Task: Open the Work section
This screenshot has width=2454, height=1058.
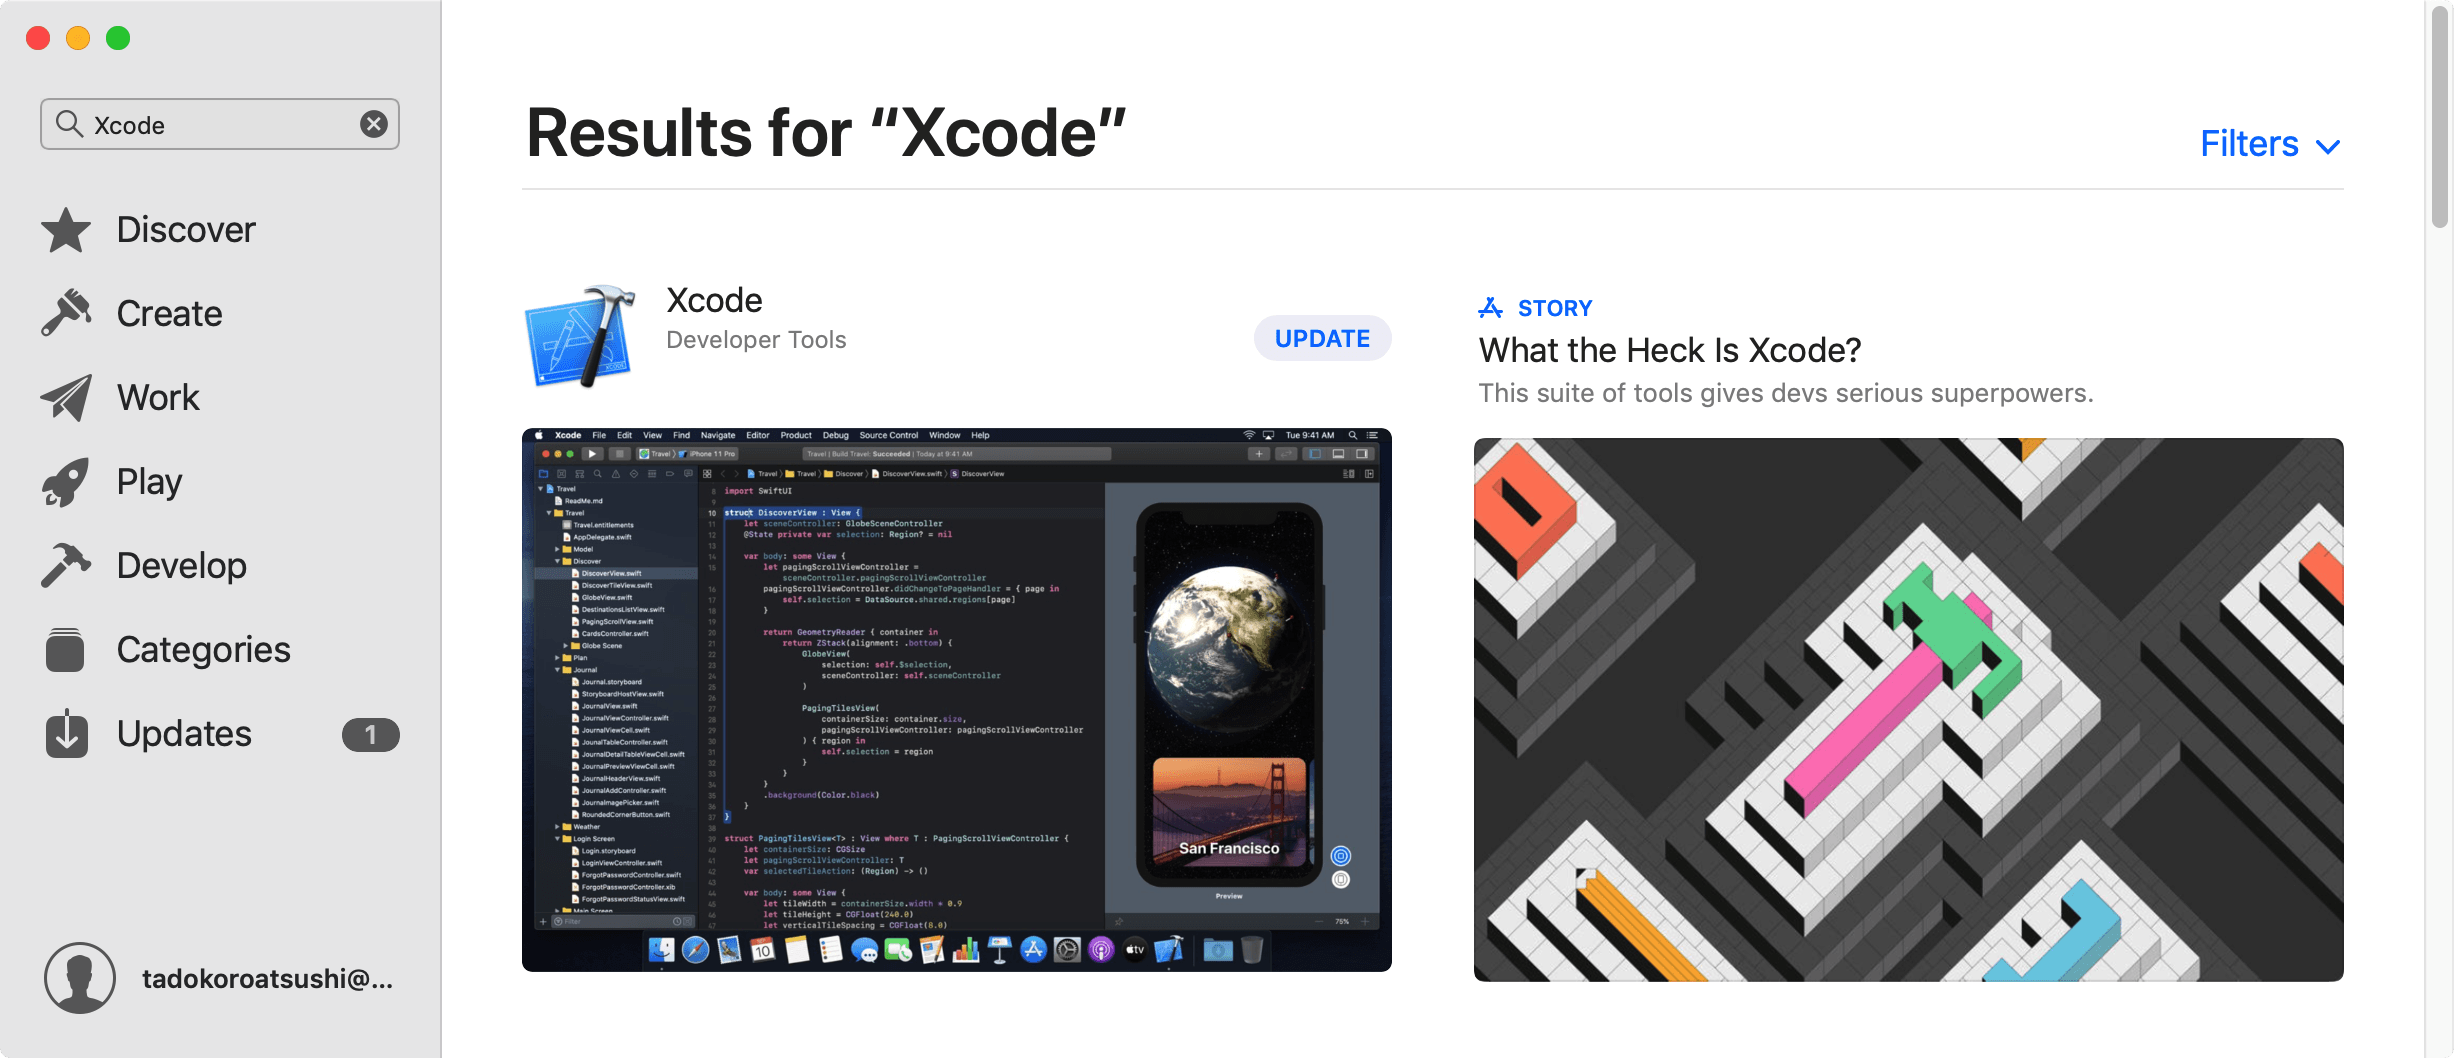Action: [x=157, y=397]
